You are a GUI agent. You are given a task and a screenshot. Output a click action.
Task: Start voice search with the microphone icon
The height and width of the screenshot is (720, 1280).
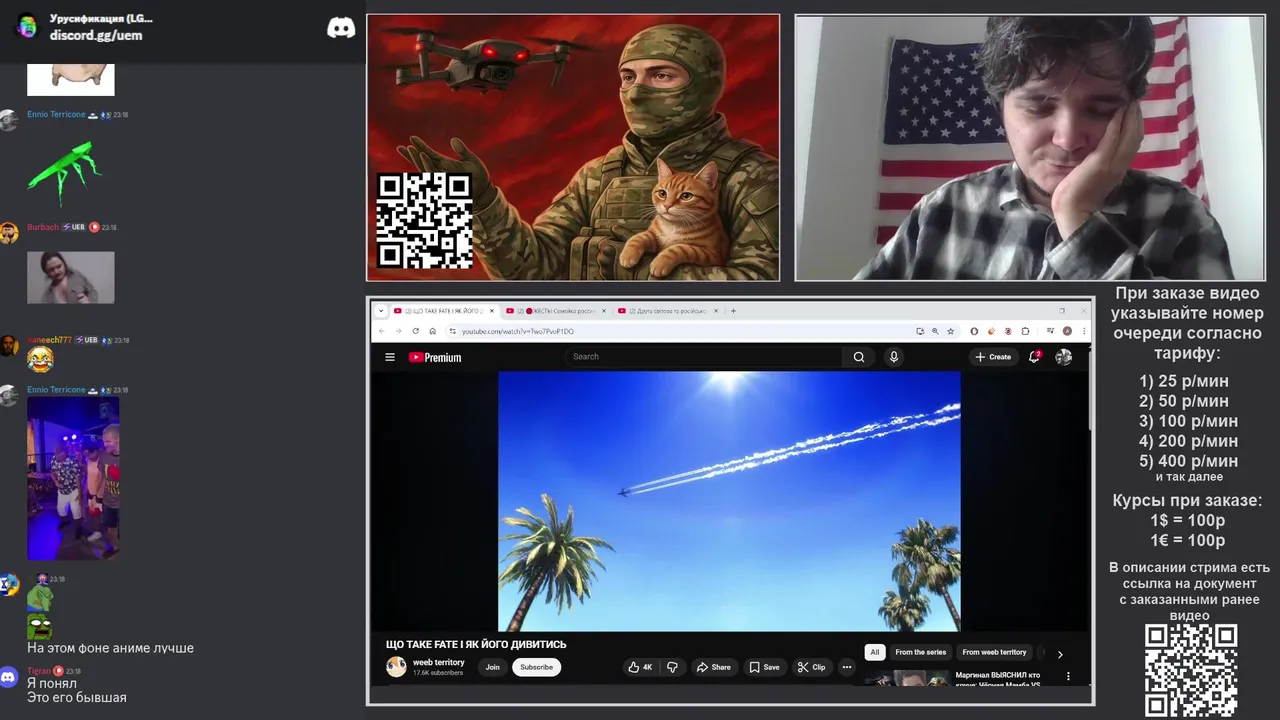(894, 357)
